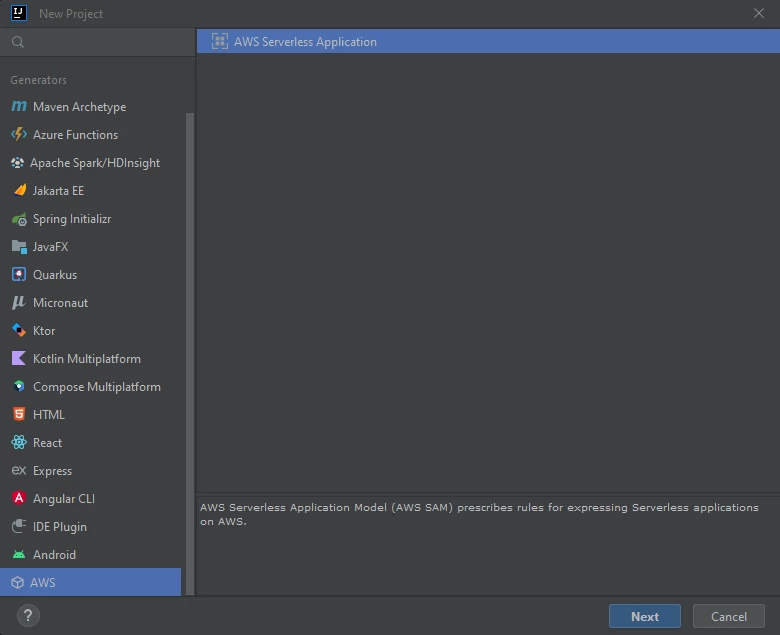Viewport: 780px width, 635px height.
Task: Open help with question mark button
Action: (x=28, y=616)
